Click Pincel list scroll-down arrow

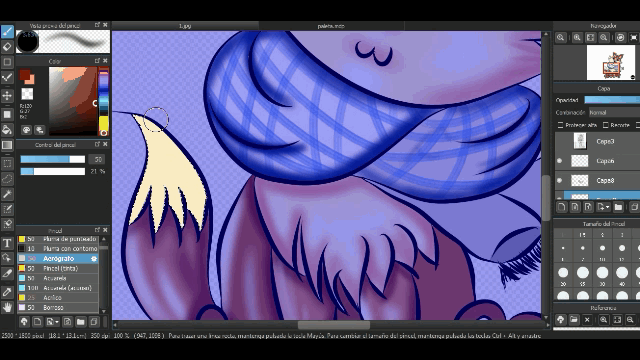(x=104, y=311)
